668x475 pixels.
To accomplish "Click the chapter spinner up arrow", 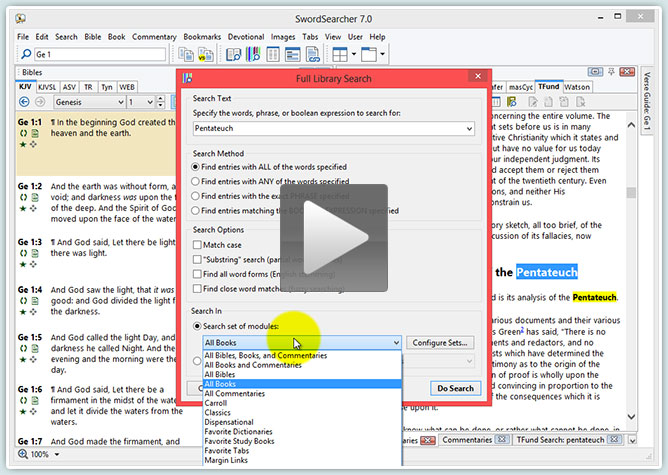I will coord(160,99).
